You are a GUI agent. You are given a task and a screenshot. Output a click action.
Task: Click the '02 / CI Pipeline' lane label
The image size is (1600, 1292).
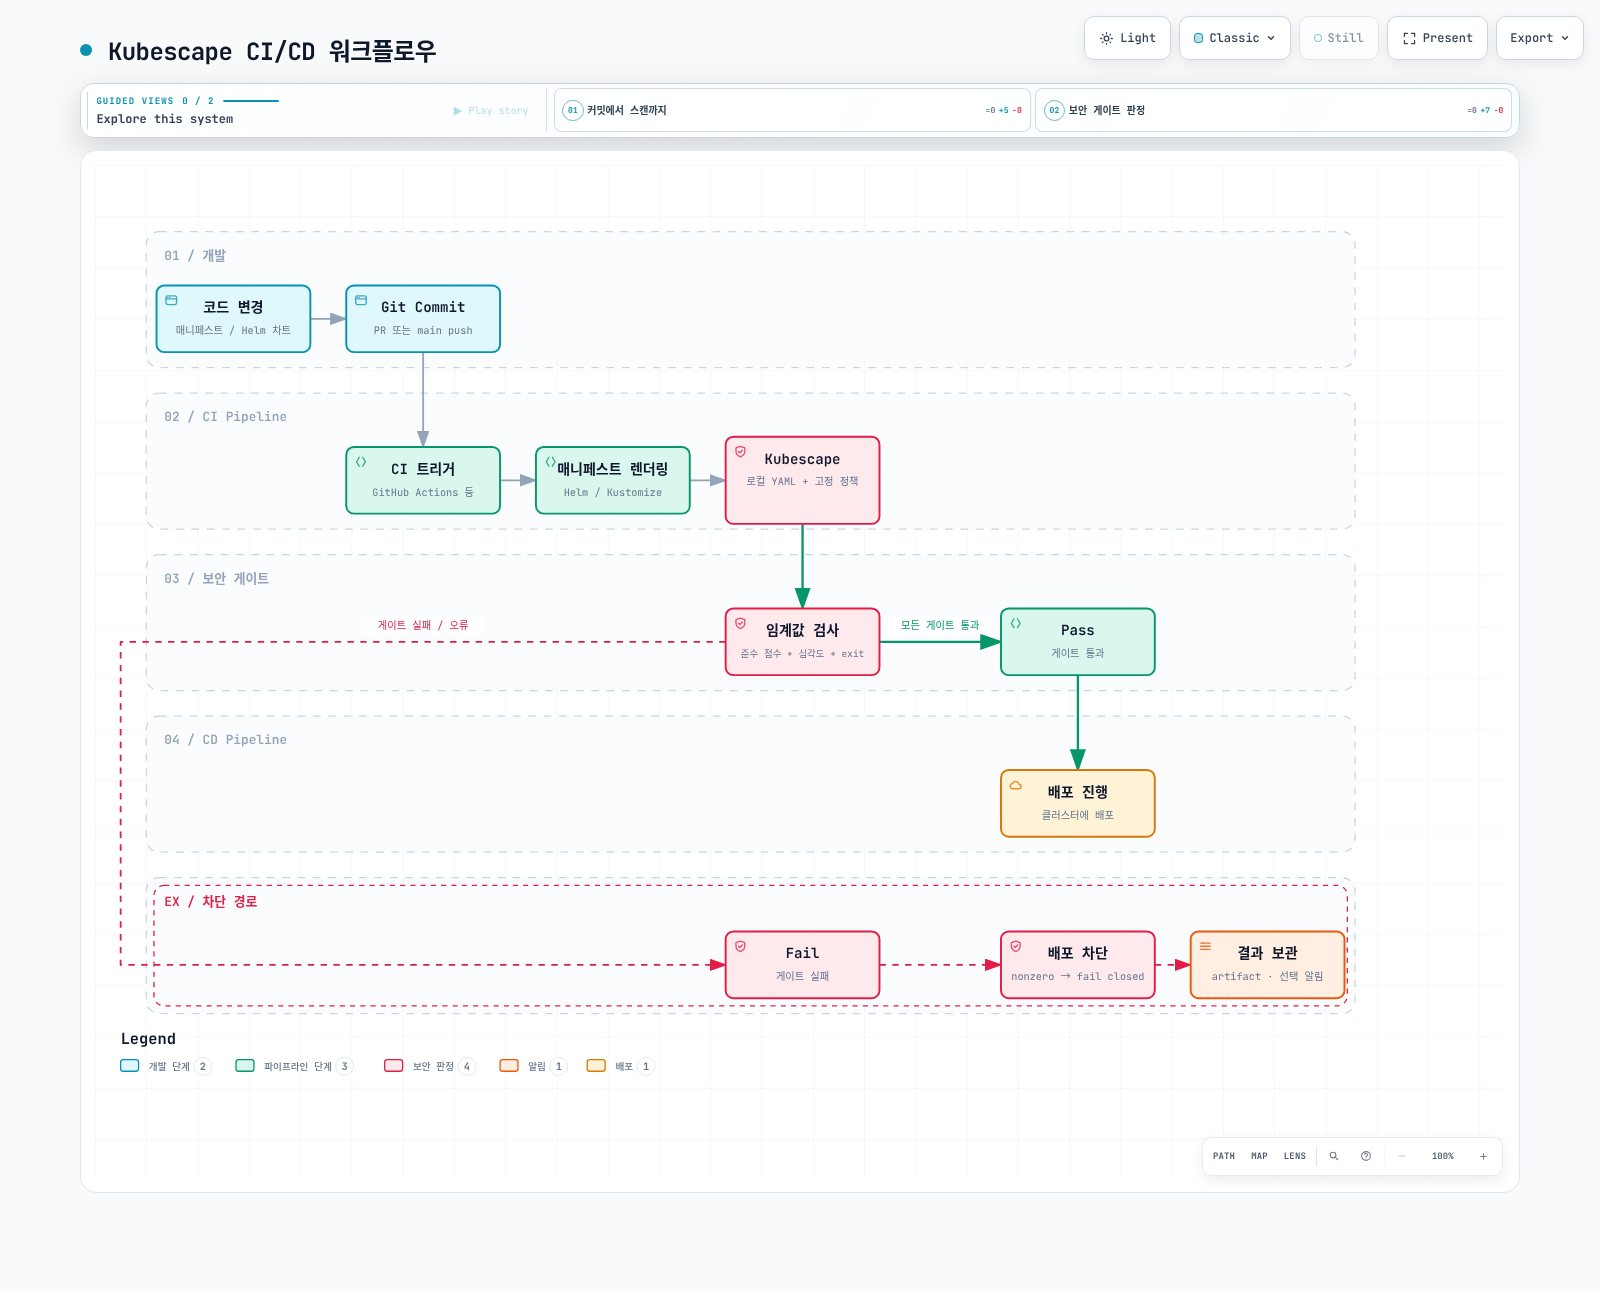point(225,417)
